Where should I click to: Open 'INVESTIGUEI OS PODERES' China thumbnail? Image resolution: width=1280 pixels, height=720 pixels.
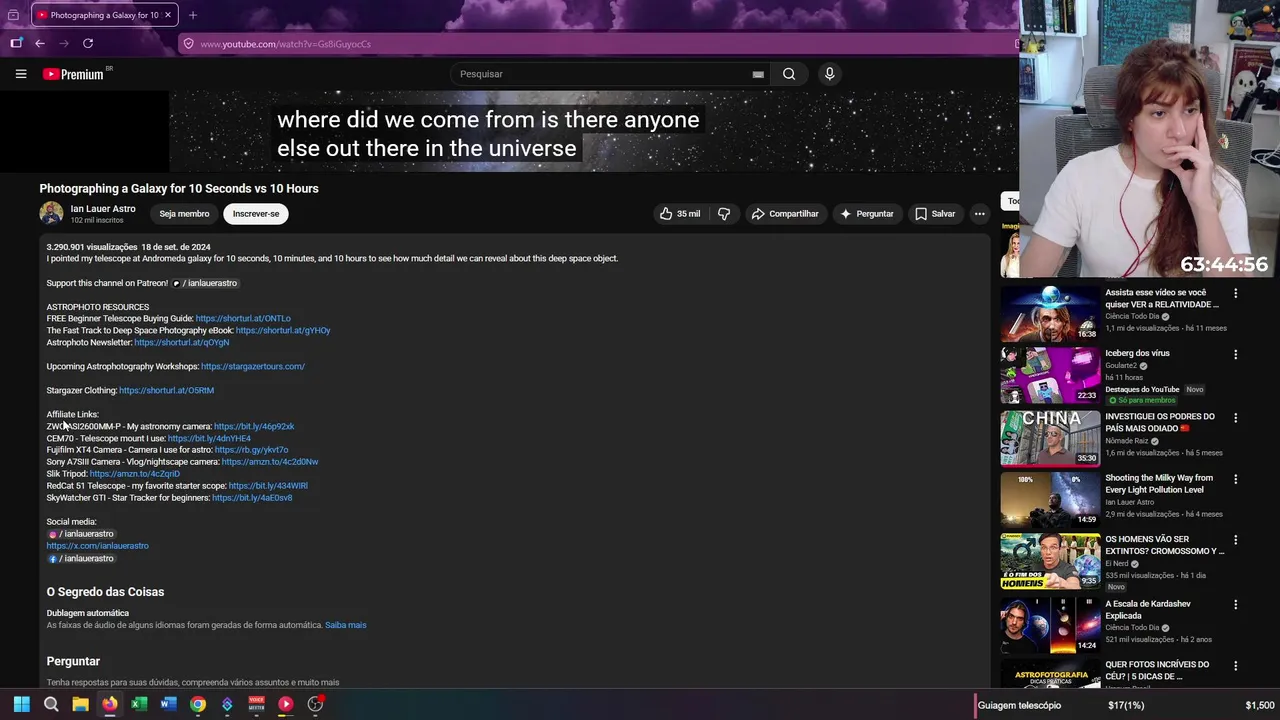pos(1050,438)
